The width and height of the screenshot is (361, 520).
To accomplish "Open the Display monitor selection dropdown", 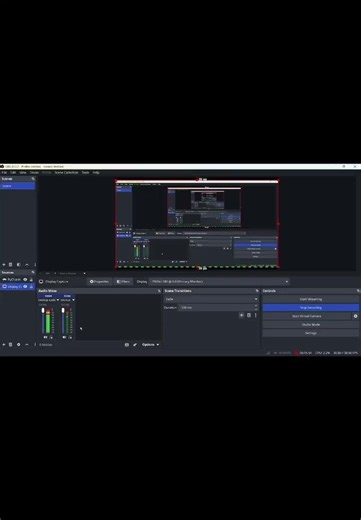I will click(219, 282).
